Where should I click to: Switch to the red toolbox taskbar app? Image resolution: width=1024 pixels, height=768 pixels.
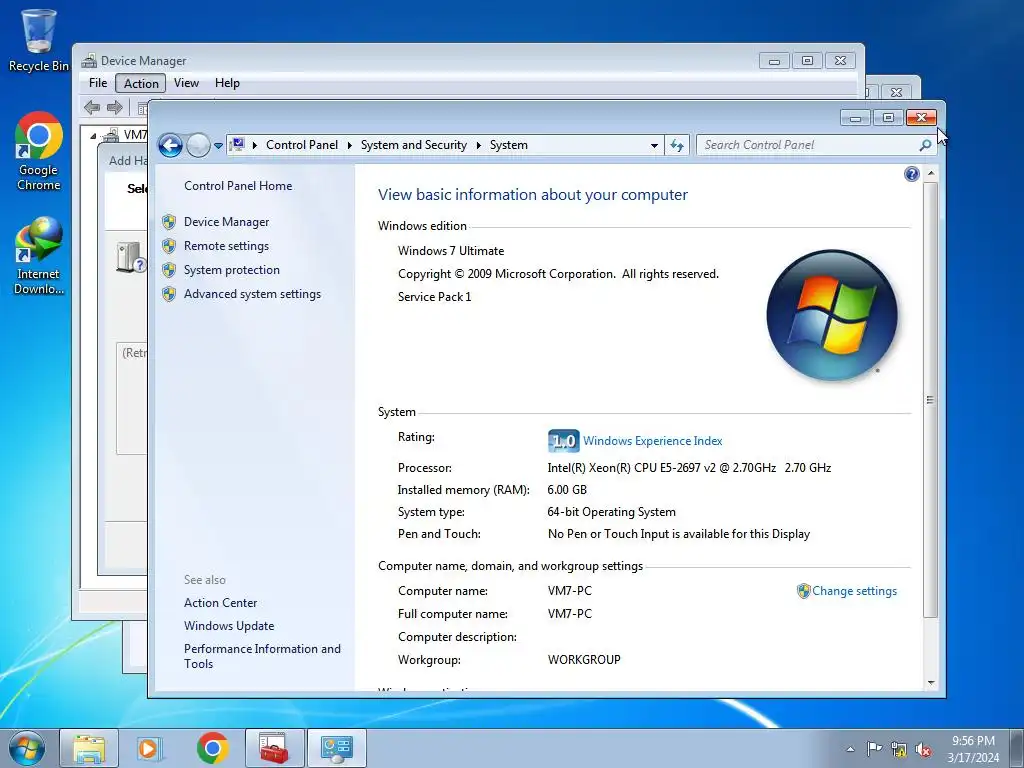[274, 748]
